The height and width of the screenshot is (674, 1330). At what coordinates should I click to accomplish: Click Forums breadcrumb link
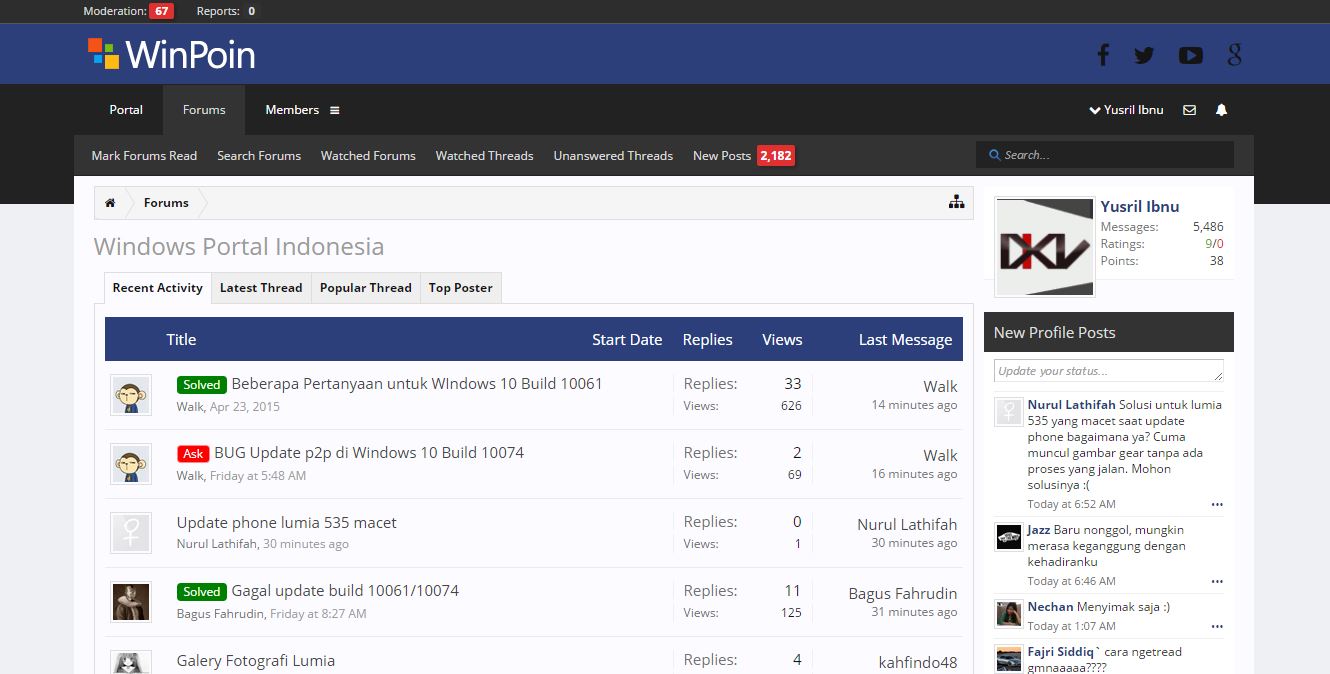click(166, 203)
